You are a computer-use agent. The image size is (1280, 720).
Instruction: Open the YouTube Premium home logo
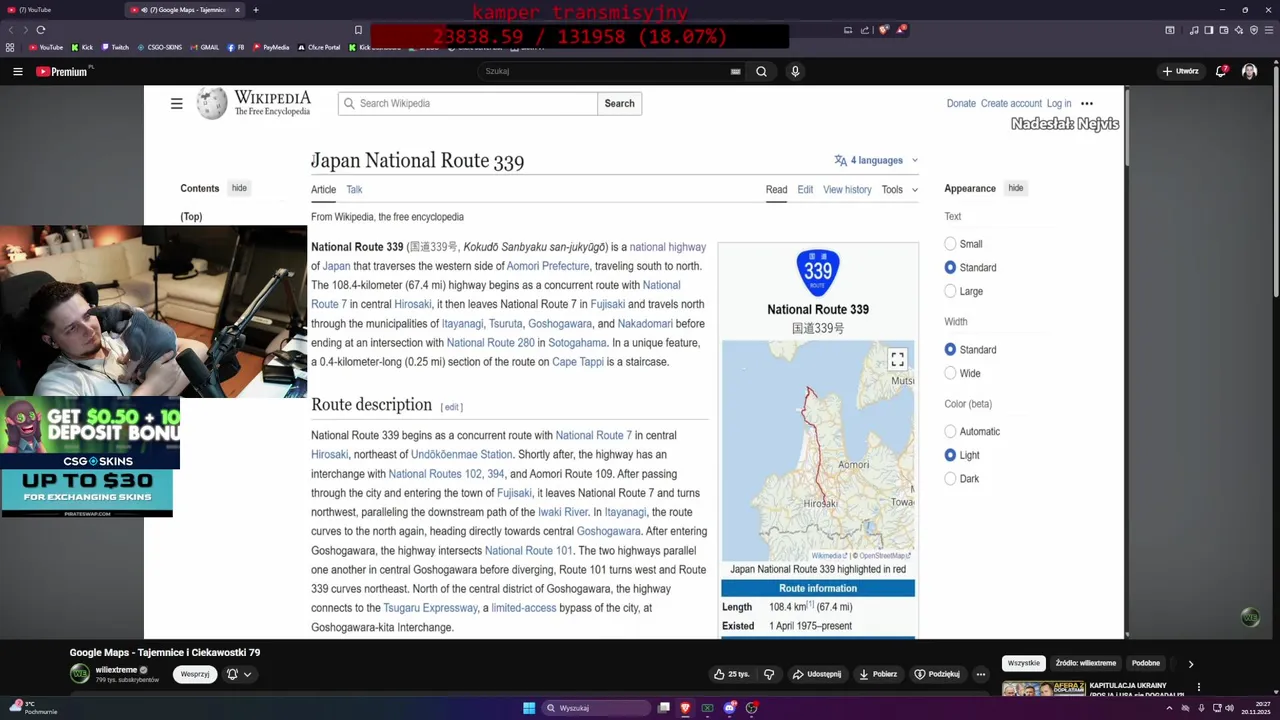(62, 71)
